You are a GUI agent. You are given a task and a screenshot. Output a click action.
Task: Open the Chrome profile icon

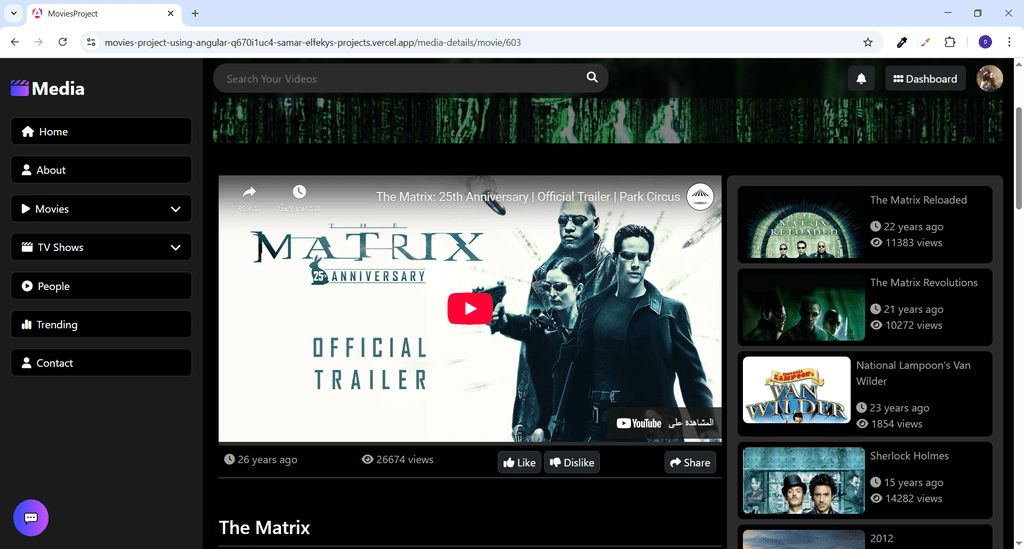(985, 42)
